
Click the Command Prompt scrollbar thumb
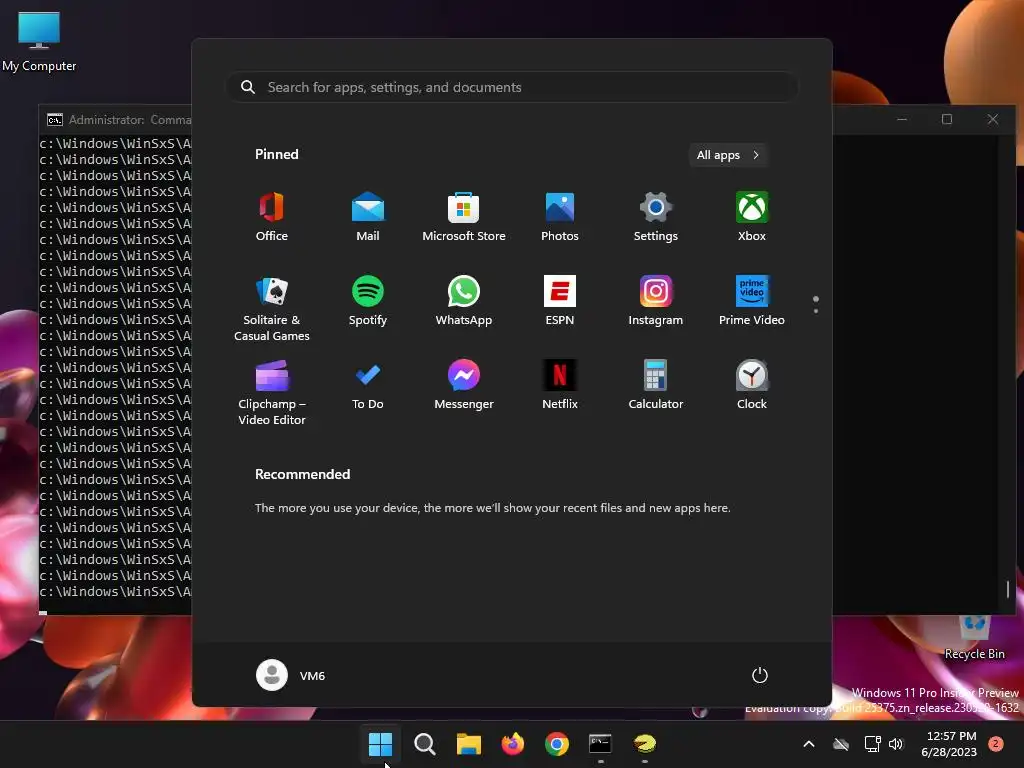click(x=1008, y=589)
